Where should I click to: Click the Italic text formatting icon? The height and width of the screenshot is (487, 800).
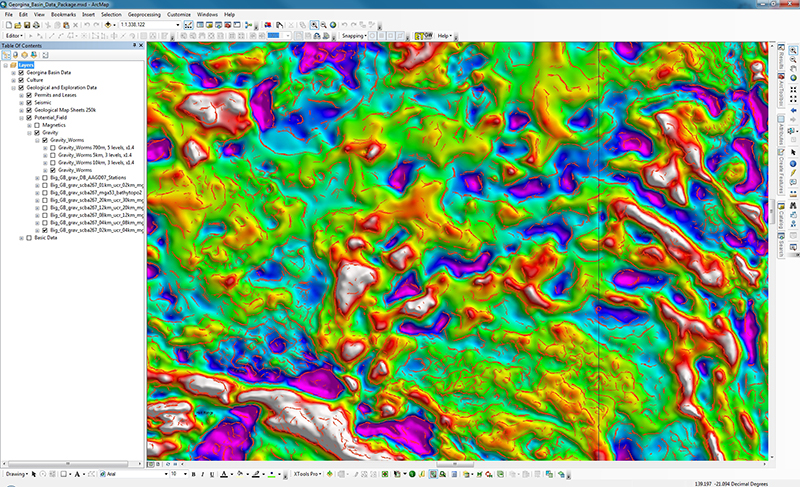(200, 473)
